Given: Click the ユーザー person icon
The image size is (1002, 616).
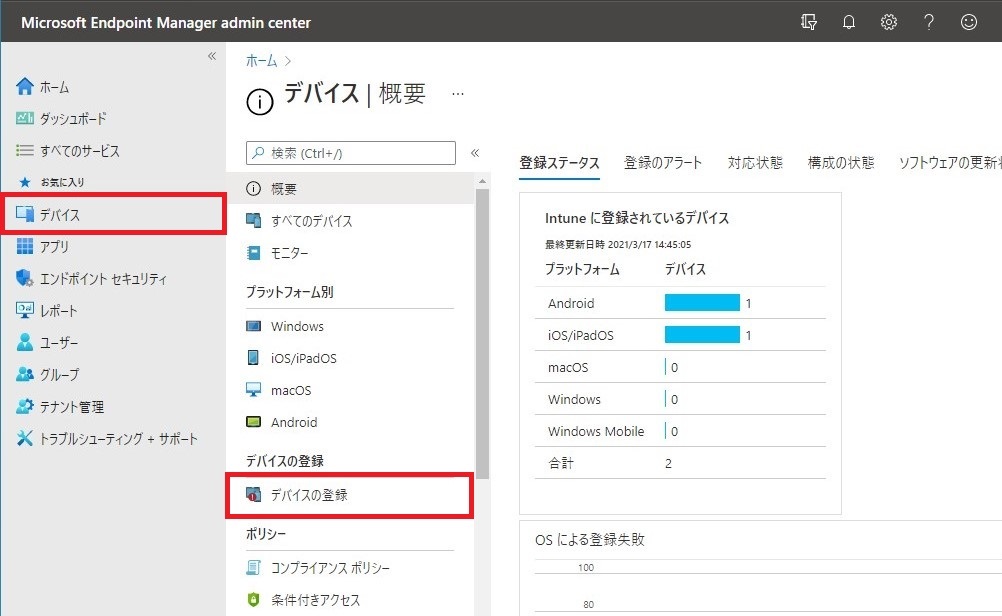Looking at the screenshot, I should tap(24, 343).
